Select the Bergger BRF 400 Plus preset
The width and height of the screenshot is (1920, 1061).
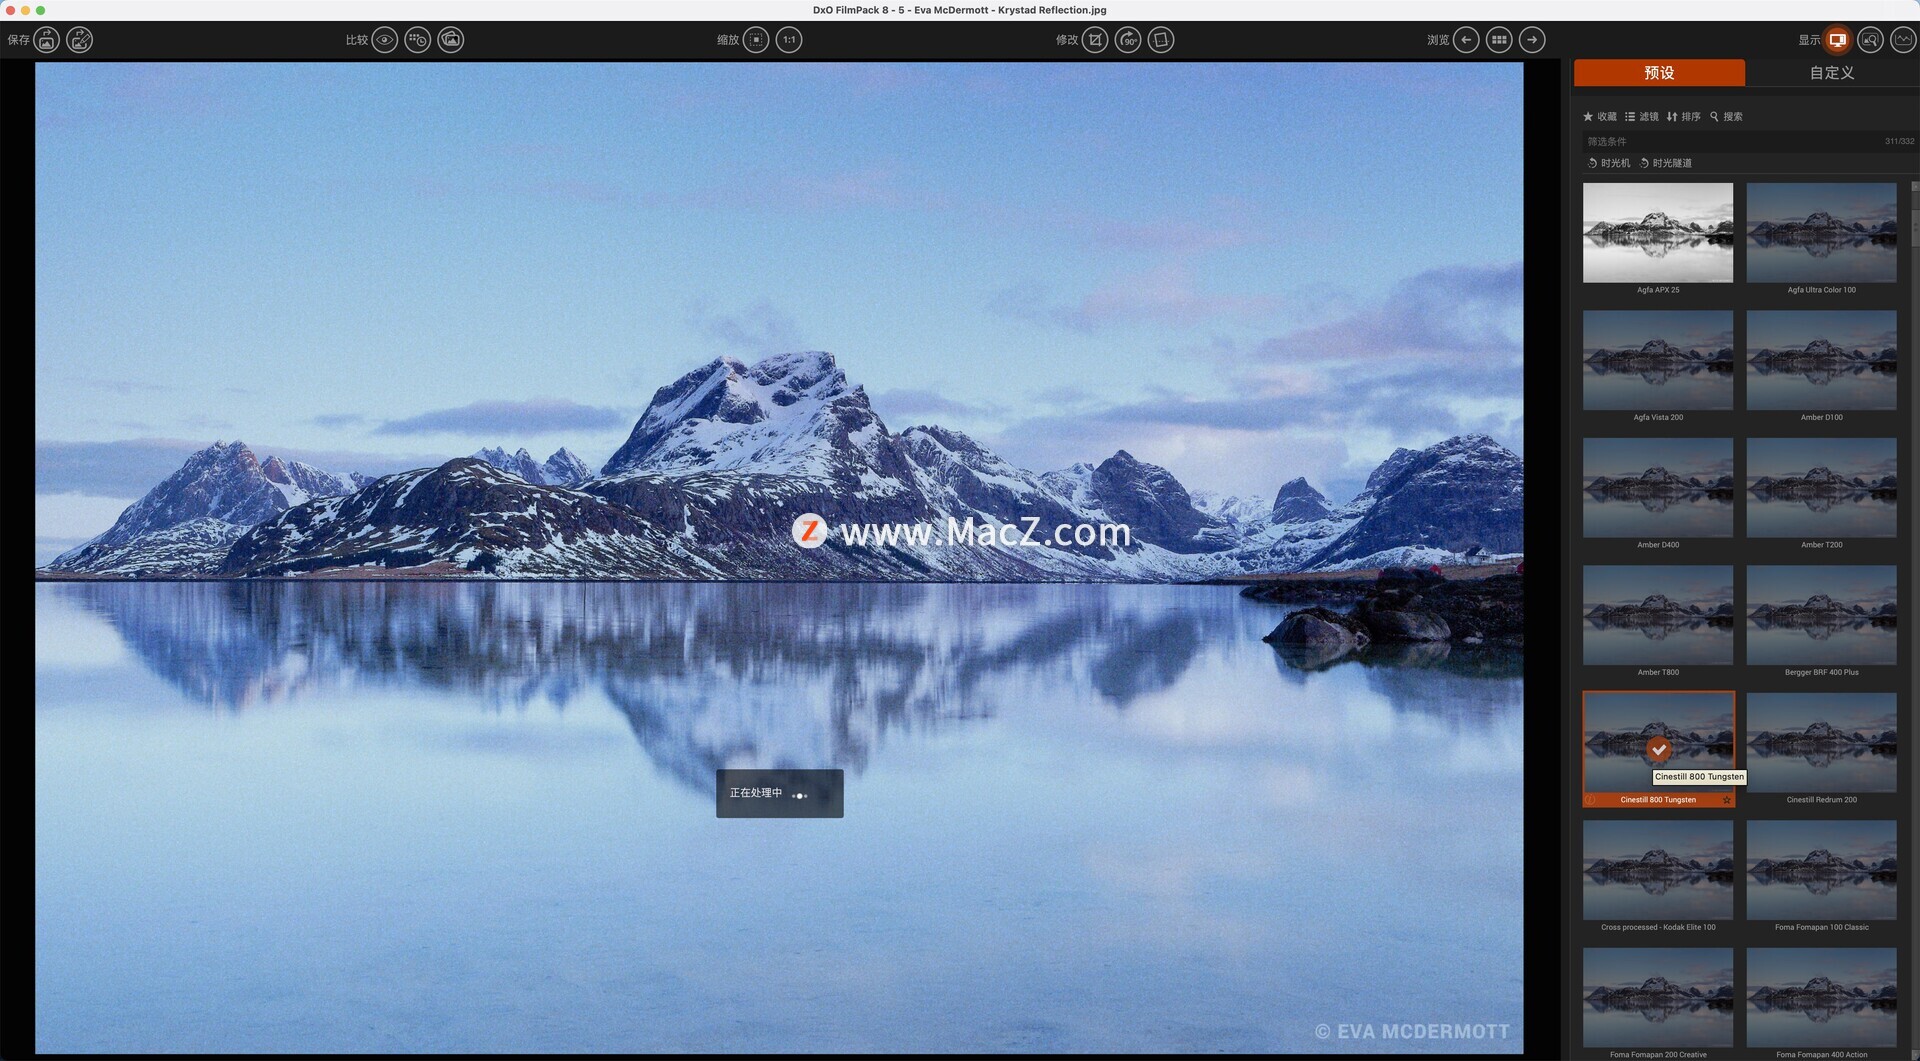(x=1821, y=615)
